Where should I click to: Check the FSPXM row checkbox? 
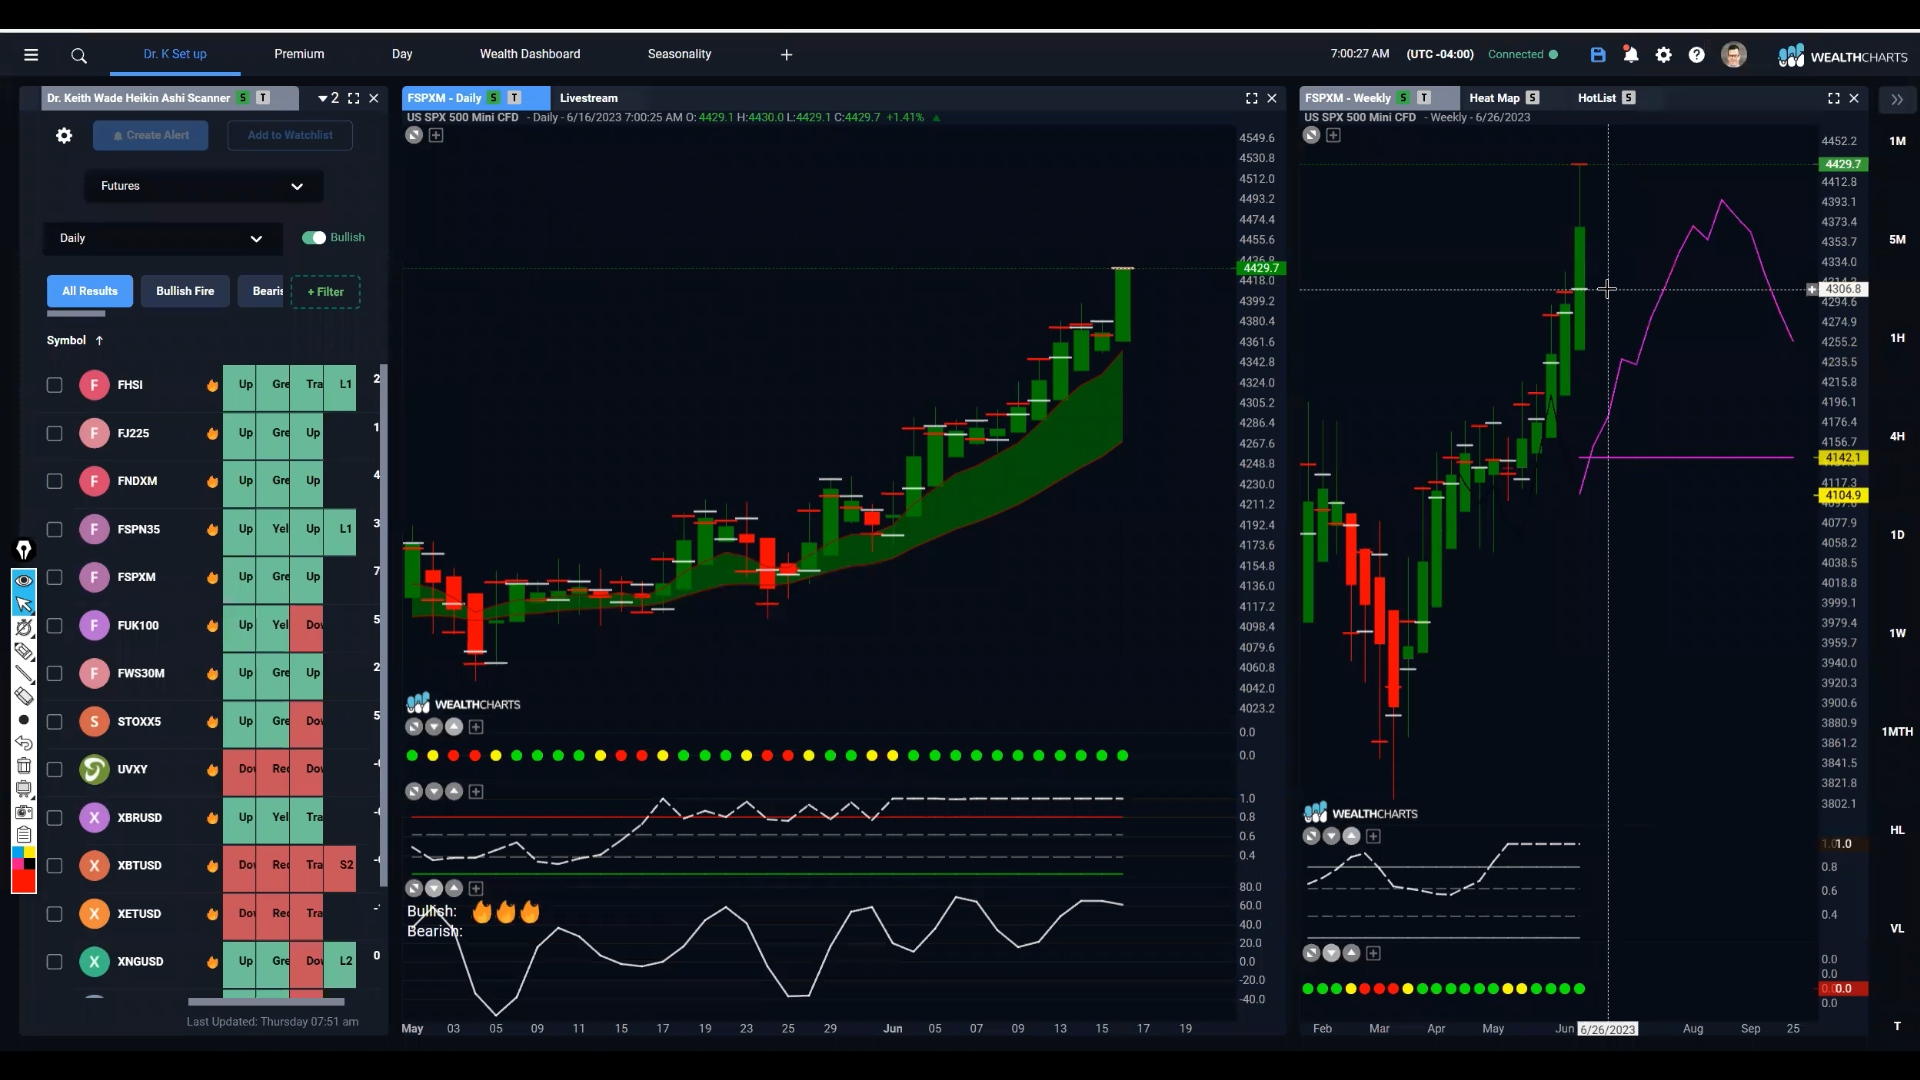click(x=54, y=577)
